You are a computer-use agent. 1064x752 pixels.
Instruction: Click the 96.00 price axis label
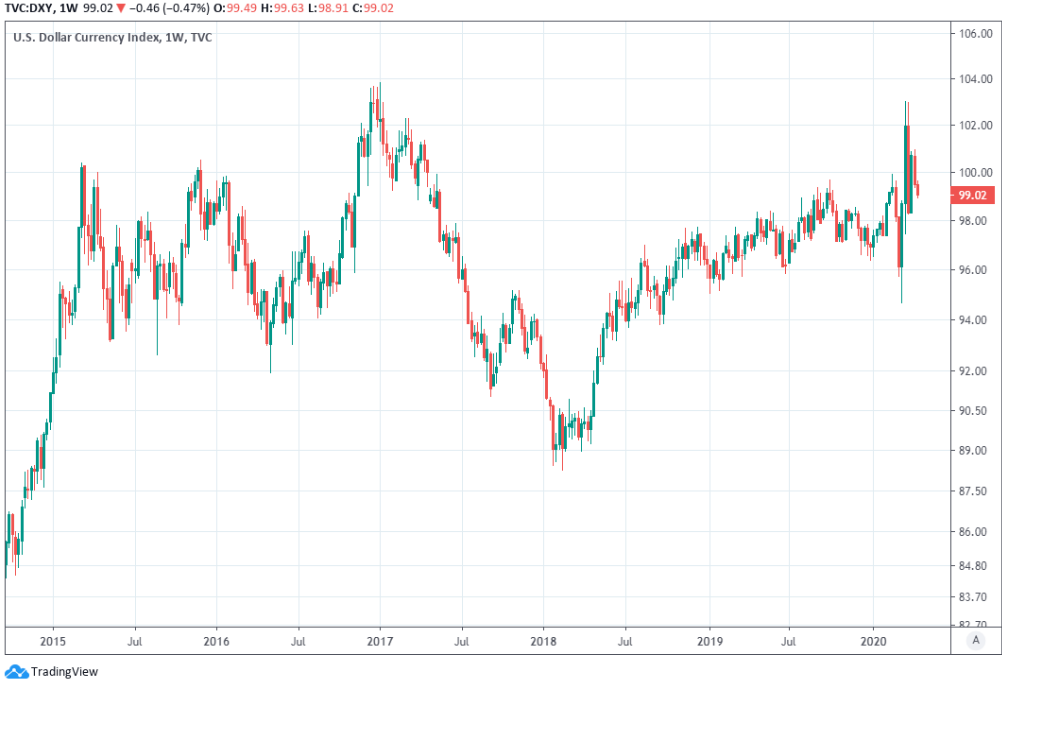pyautogui.click(x=972, y=269)
